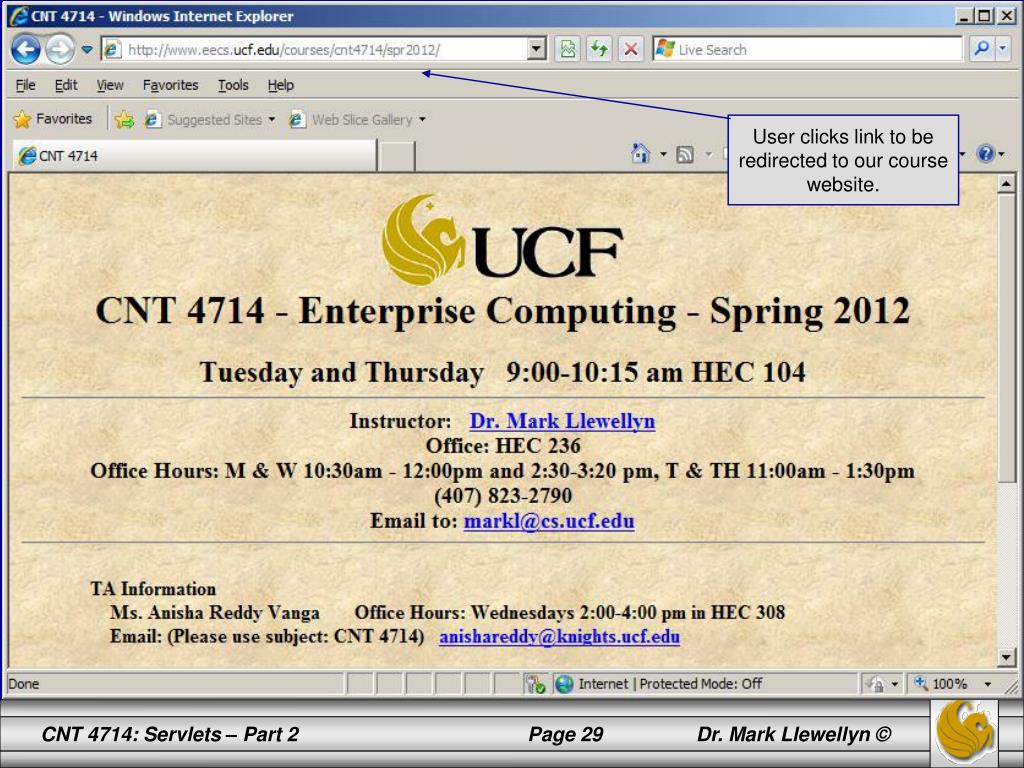This screenshot has width=1024, height=768.
Task: Click the 100% zoom level button
Action: point(941,684)
